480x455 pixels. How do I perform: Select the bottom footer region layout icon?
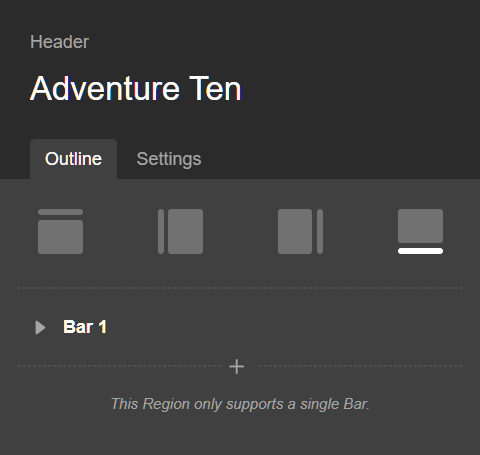point(420,231)
